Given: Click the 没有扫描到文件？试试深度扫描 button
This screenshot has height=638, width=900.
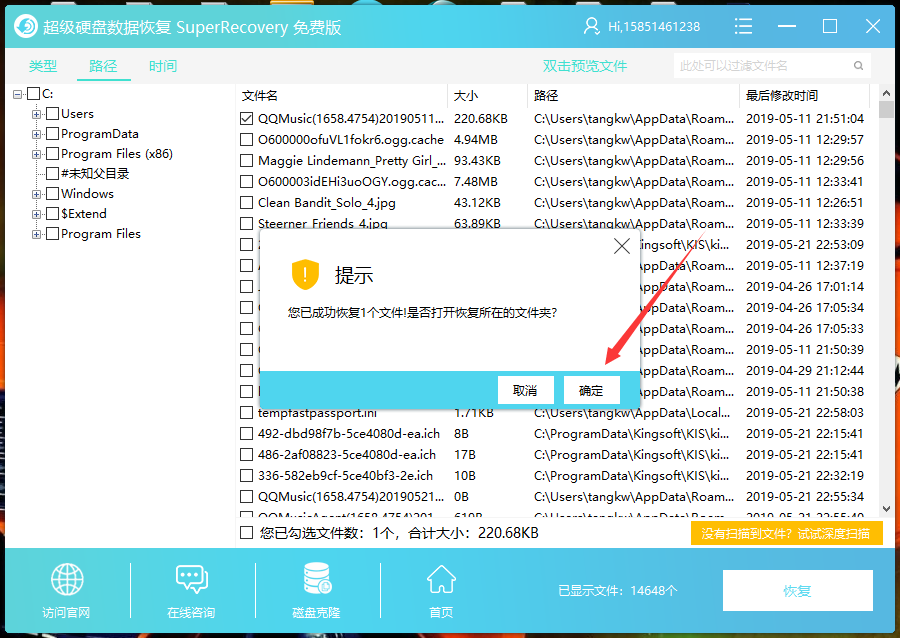Looking at the screenshot, I should [x=786, y=534].
